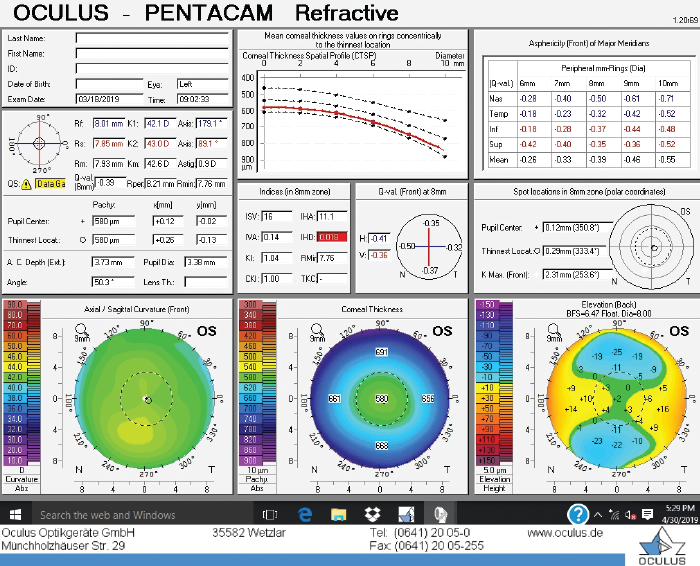The image size is (700, 566).
Task: Click the network tray icon
Action: pos(614,515)
